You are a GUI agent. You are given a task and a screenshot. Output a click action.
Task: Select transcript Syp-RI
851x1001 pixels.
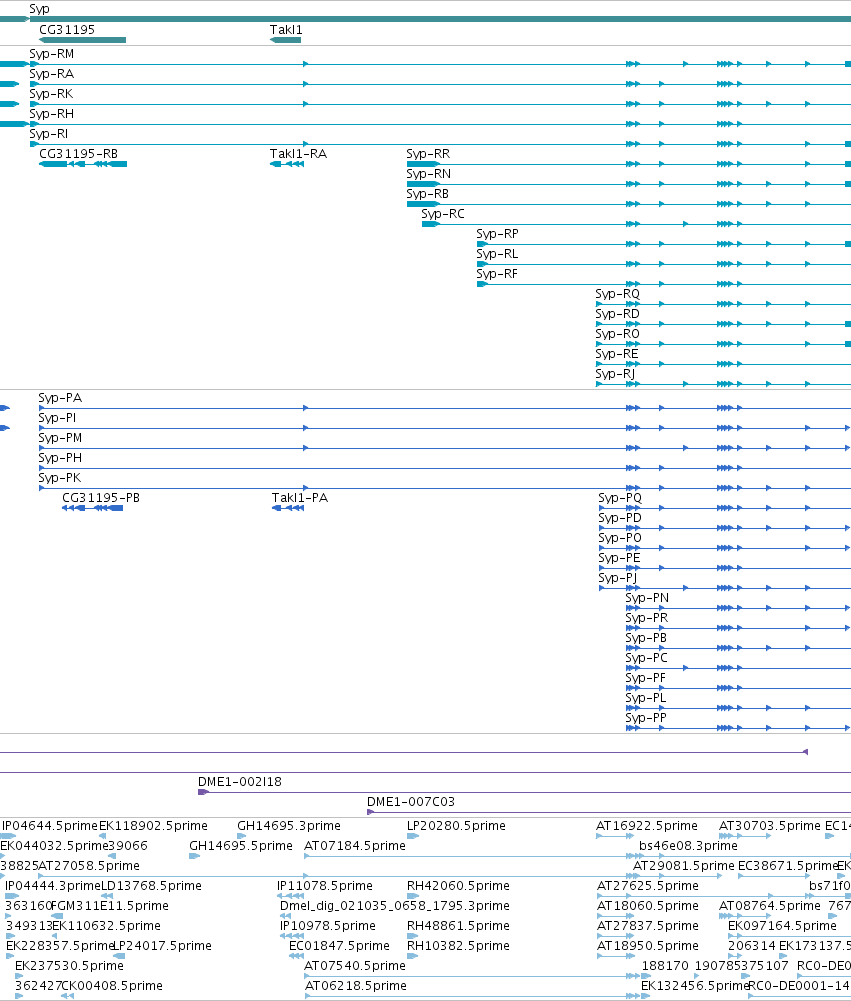(x=49, y=134)
